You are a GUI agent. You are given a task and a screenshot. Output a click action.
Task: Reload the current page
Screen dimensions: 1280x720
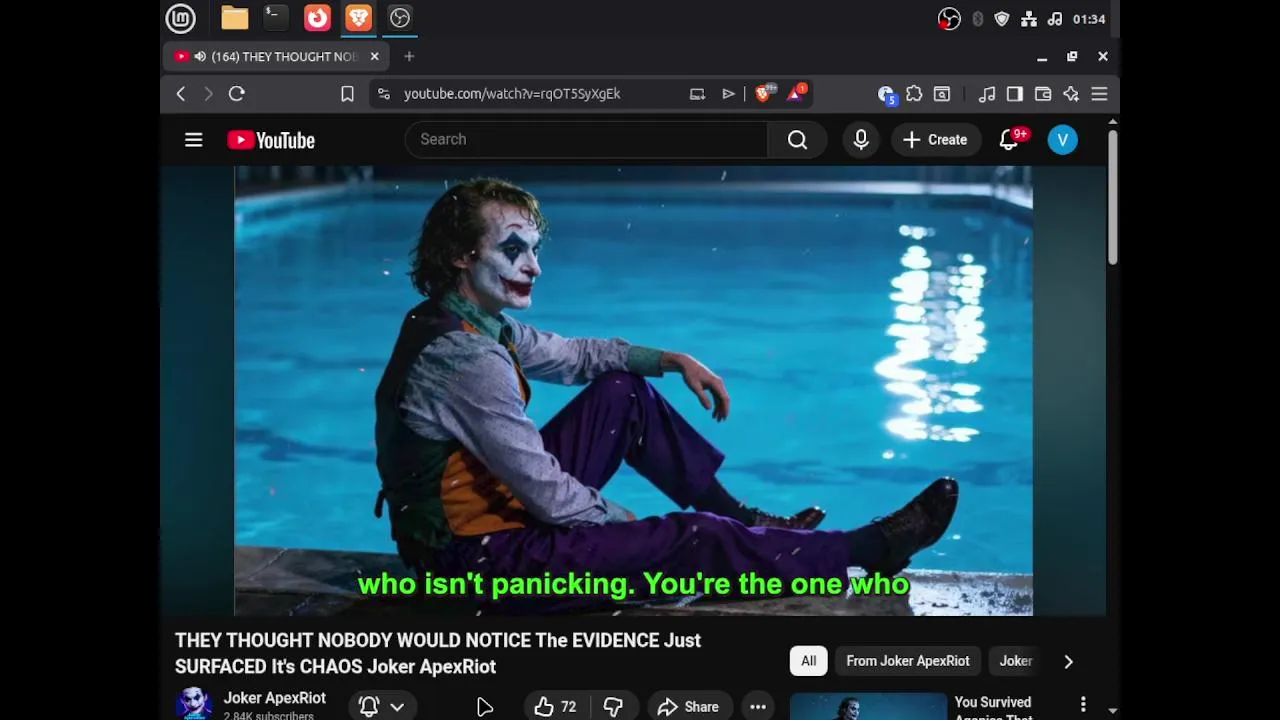click(237, 94)
